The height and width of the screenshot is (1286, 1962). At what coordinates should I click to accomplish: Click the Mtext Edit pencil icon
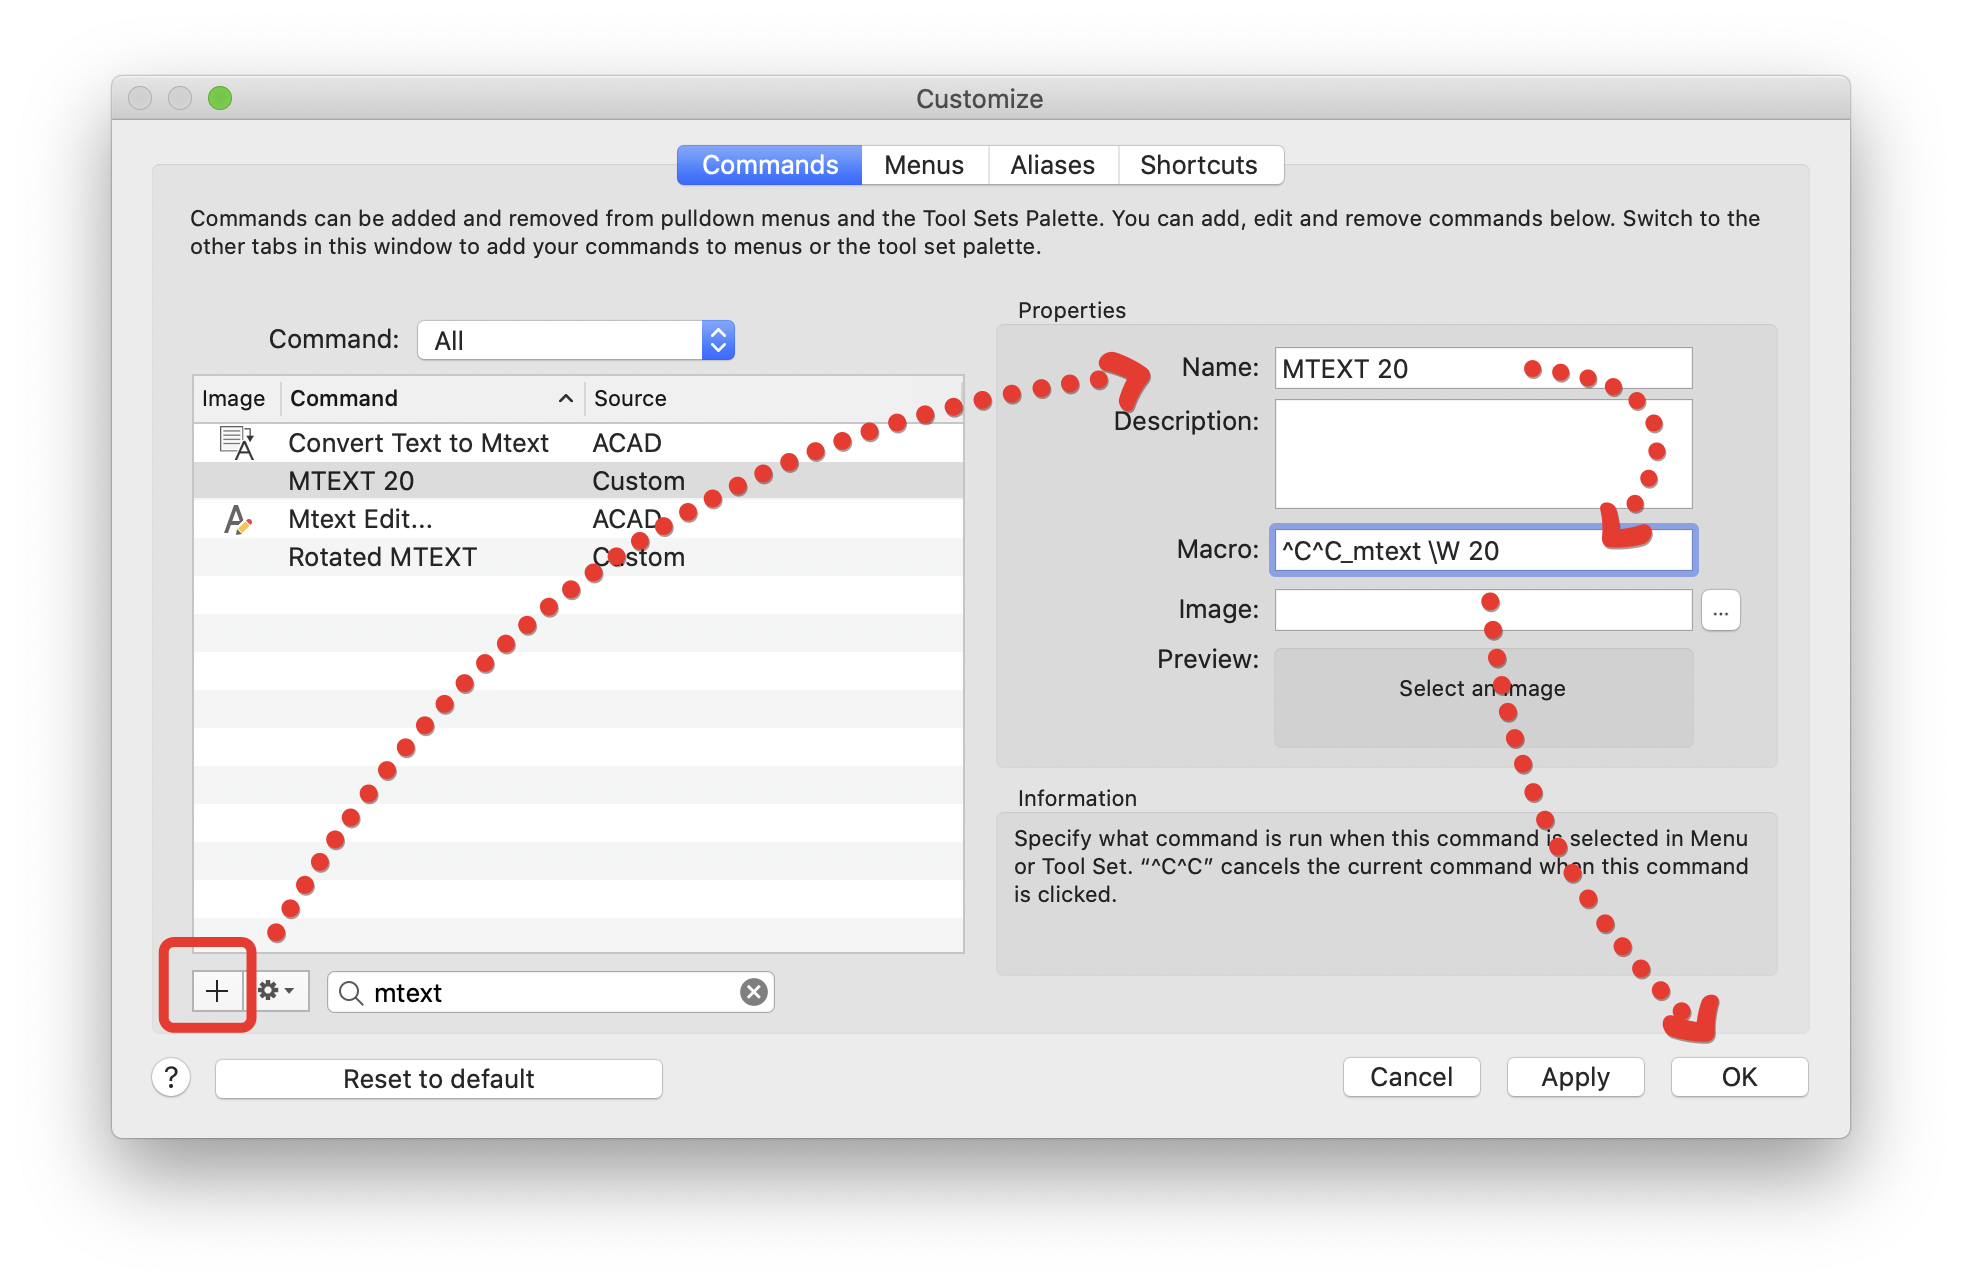point(236,518)
